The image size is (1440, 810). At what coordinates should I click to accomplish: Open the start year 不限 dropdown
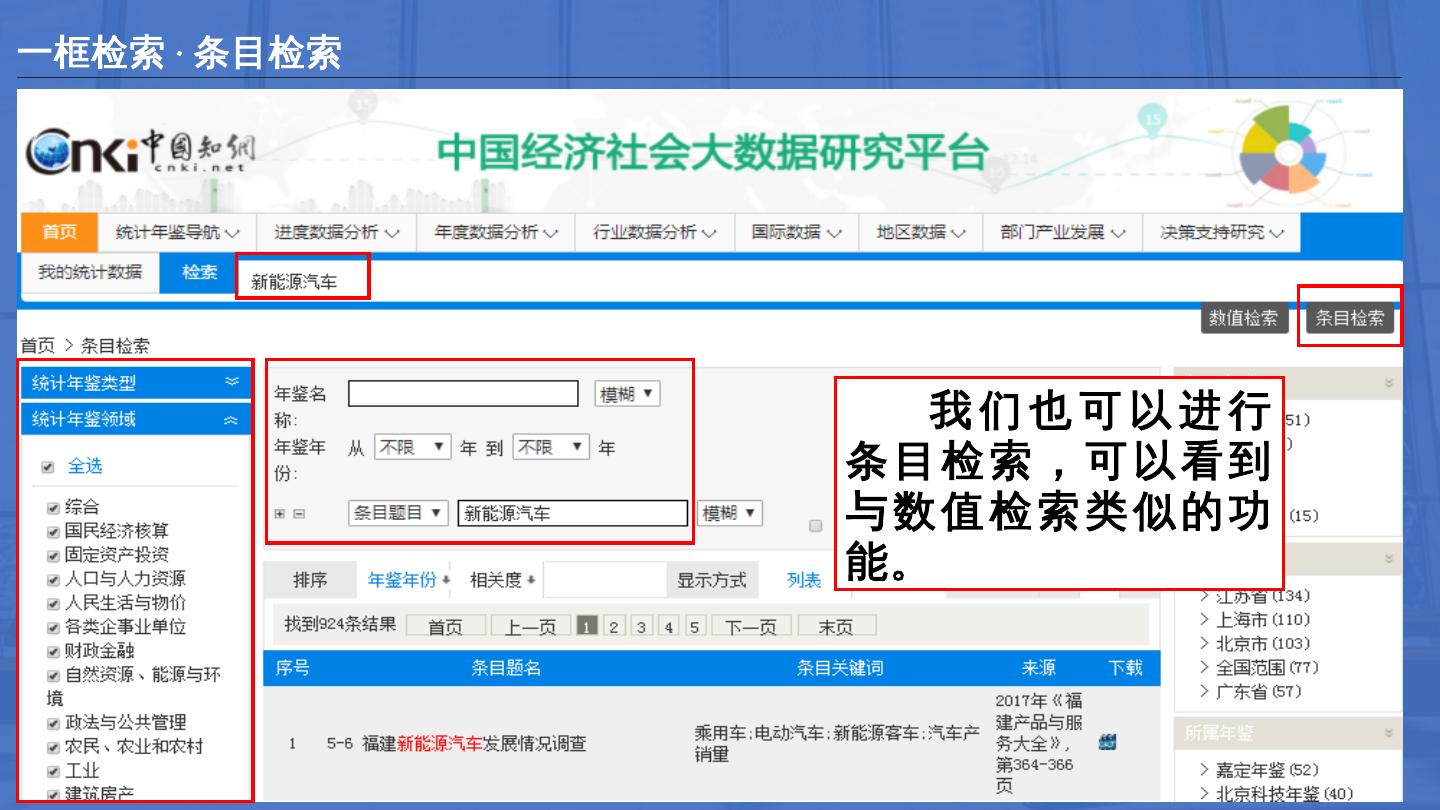coord(413,448)
